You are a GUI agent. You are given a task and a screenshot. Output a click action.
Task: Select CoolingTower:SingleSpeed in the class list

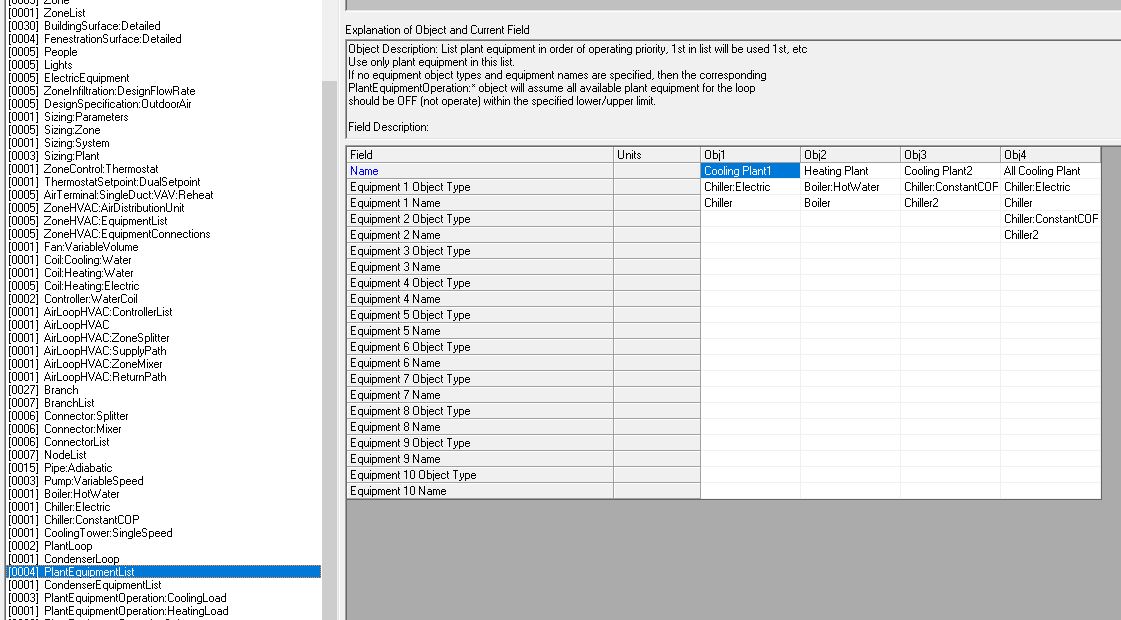click(108, 533)
